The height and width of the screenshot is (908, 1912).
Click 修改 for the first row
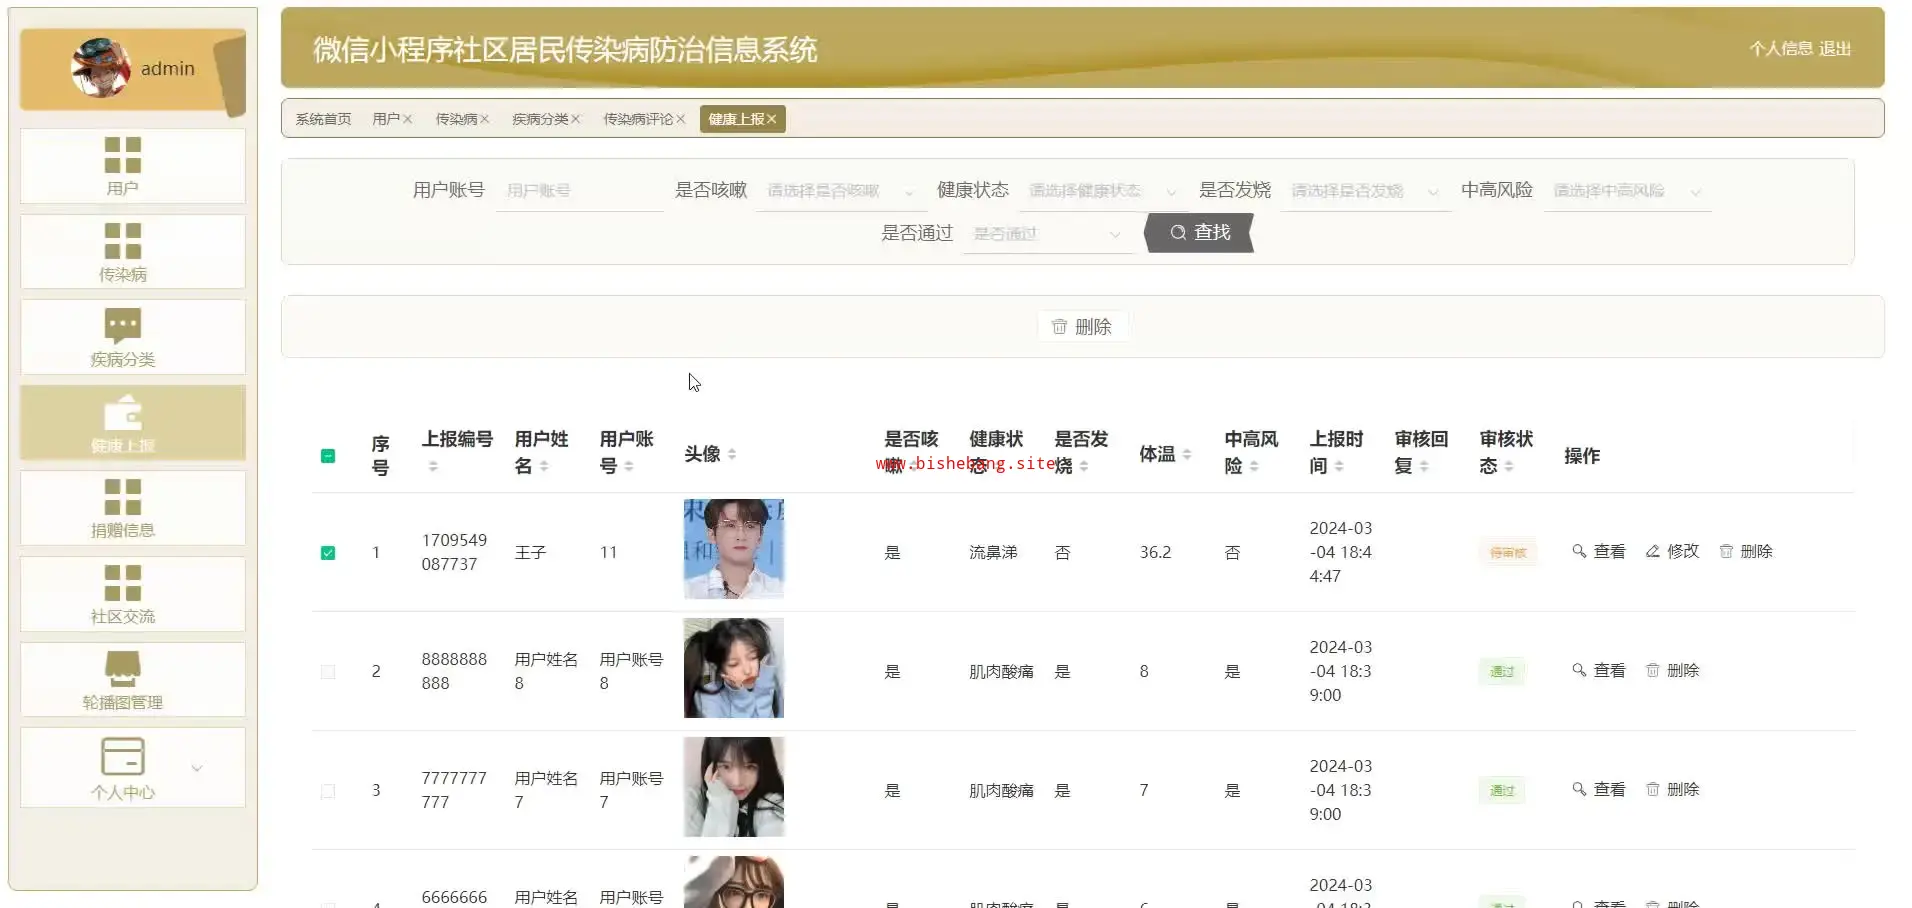pyautogui.click(x=1672, y=551)
